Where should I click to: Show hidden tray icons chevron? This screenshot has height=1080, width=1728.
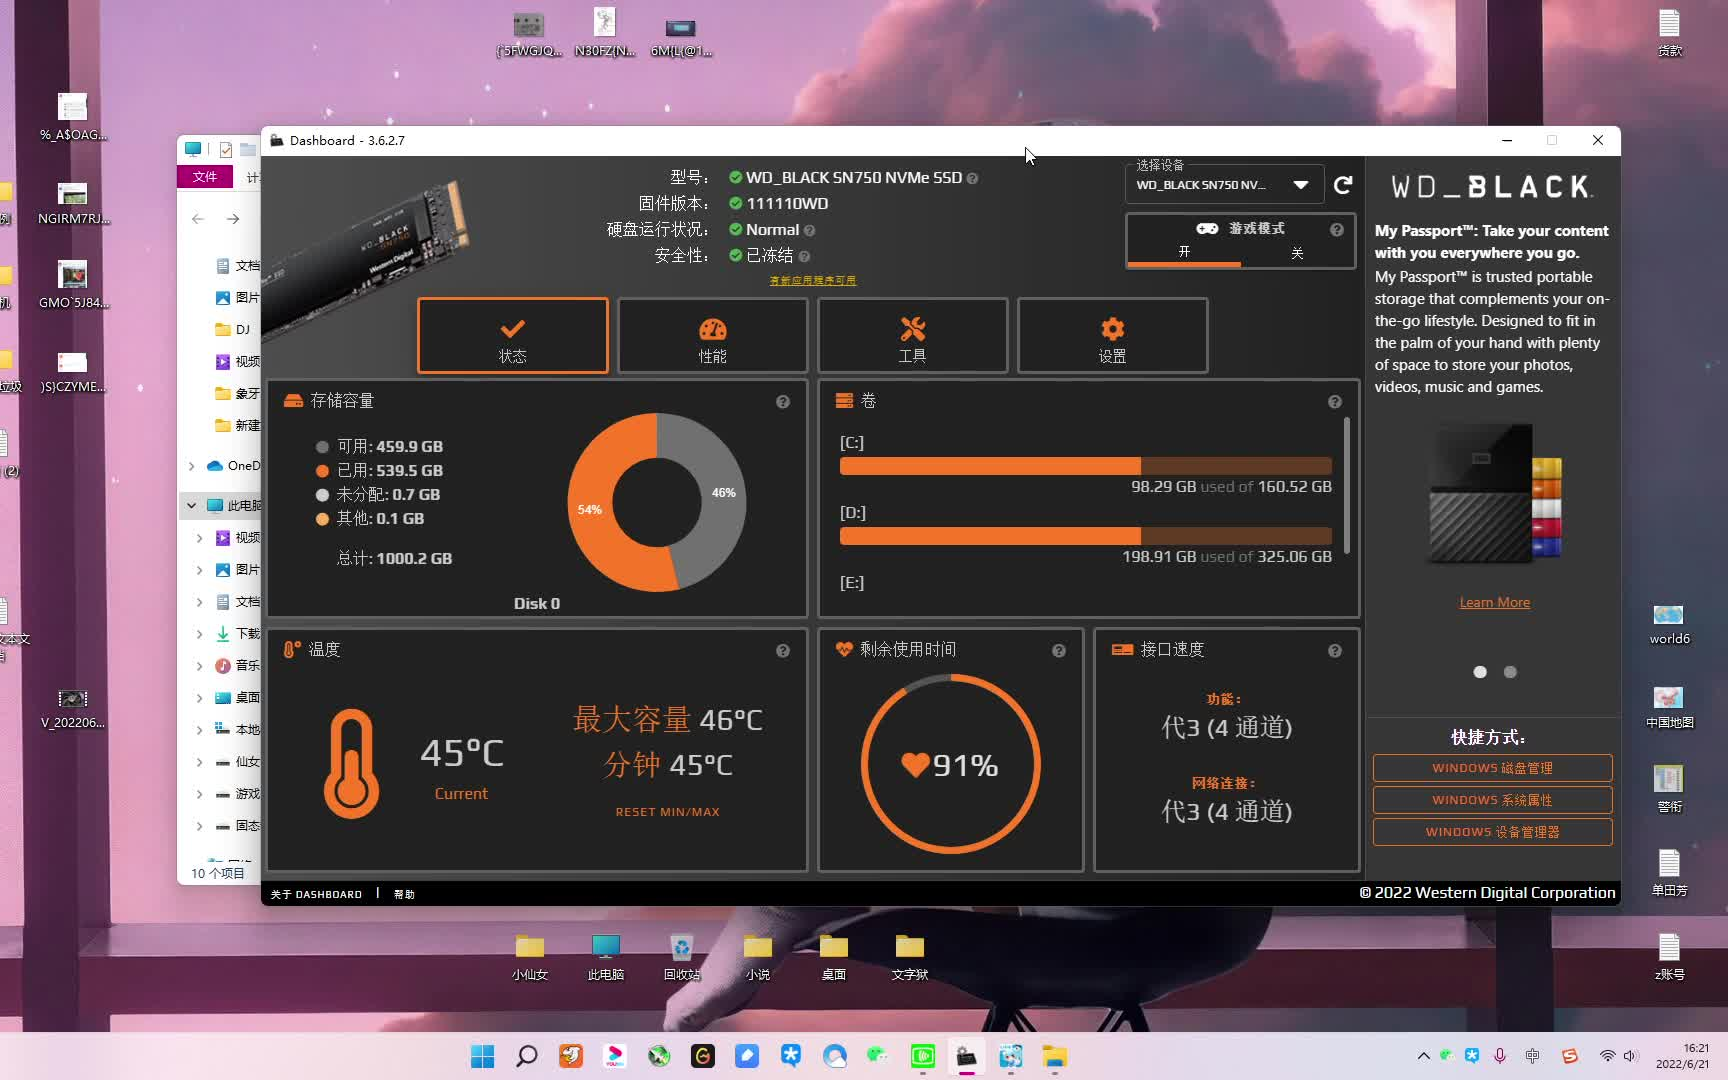click(x=1423, y=1056)
